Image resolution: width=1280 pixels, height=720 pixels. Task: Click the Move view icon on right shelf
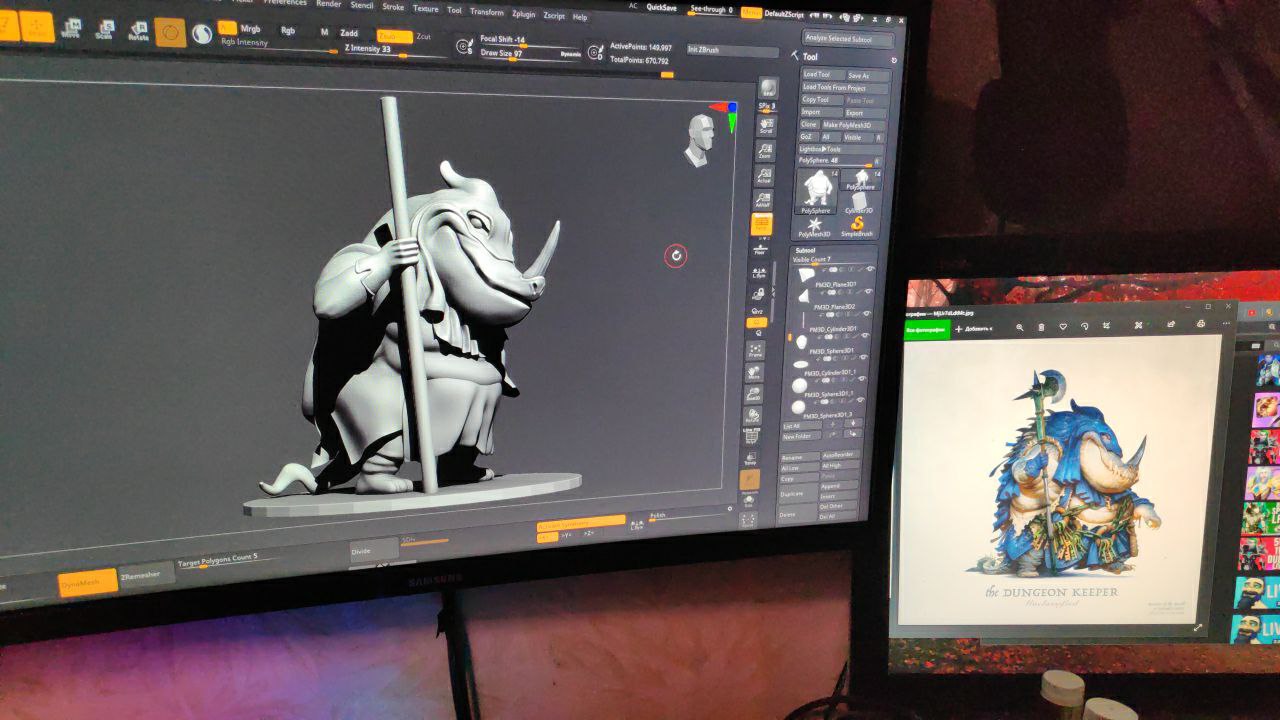click(x=754, y=372)
